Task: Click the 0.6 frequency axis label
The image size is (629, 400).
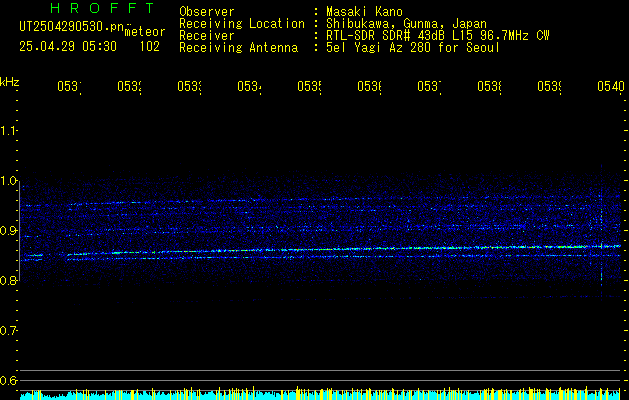Action: (8, 380)
